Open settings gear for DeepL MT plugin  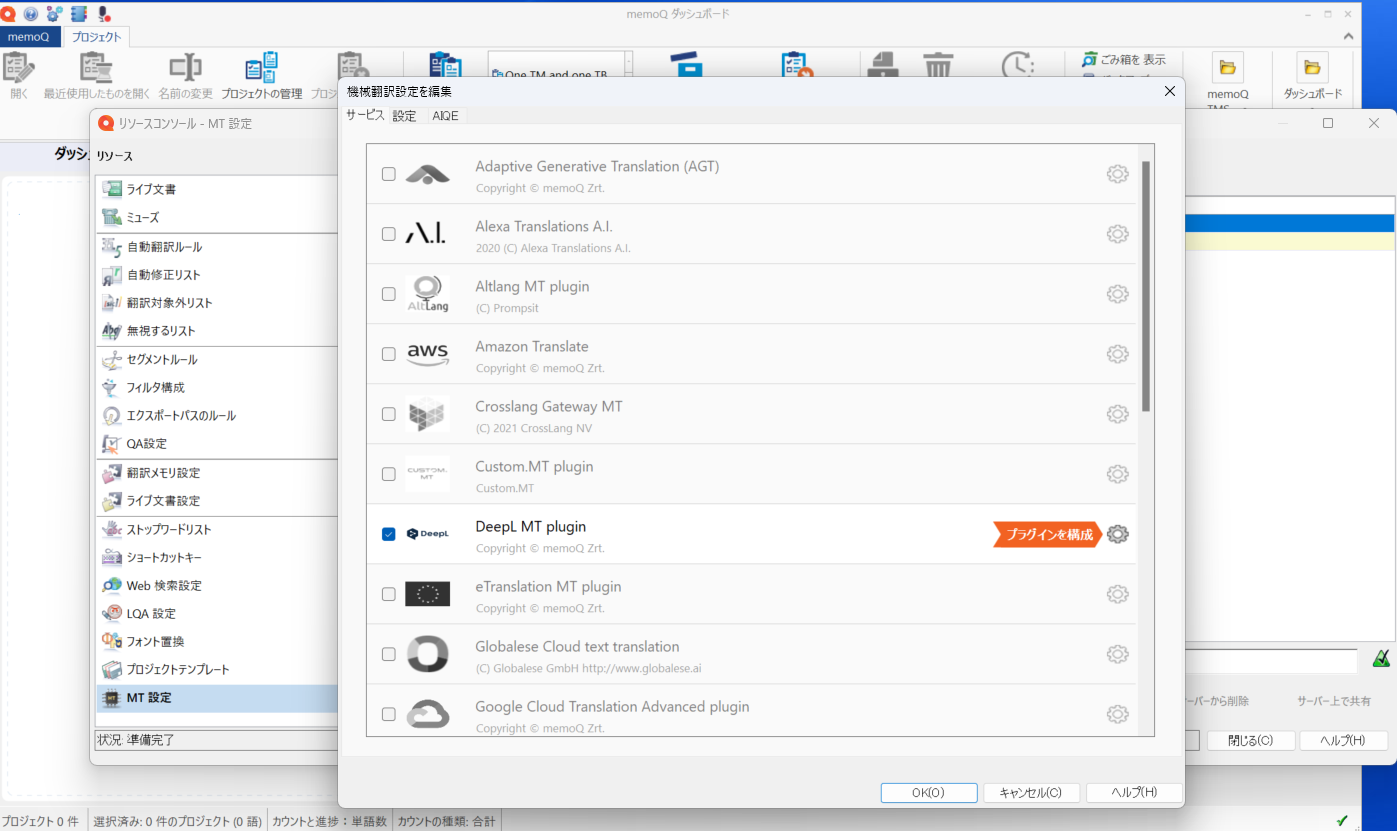tap(1117, 534)
